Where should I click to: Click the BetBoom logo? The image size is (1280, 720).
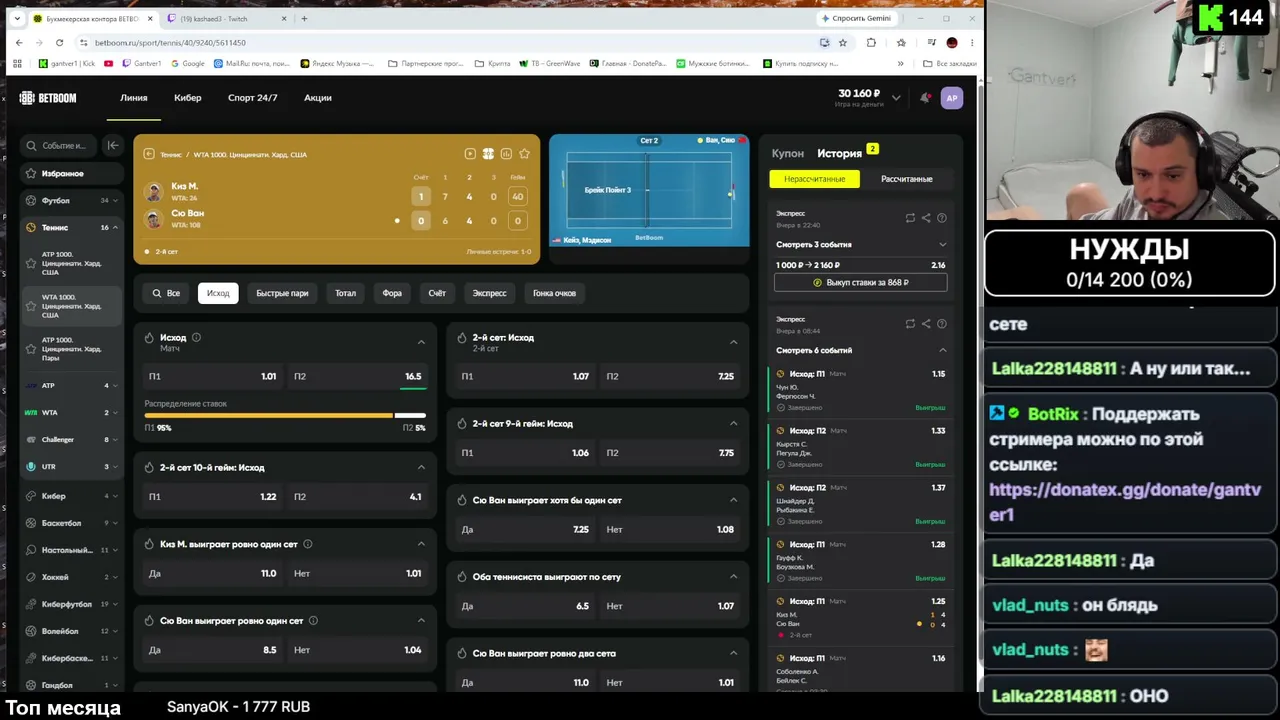pyautogui.click(x=48, y=98)
